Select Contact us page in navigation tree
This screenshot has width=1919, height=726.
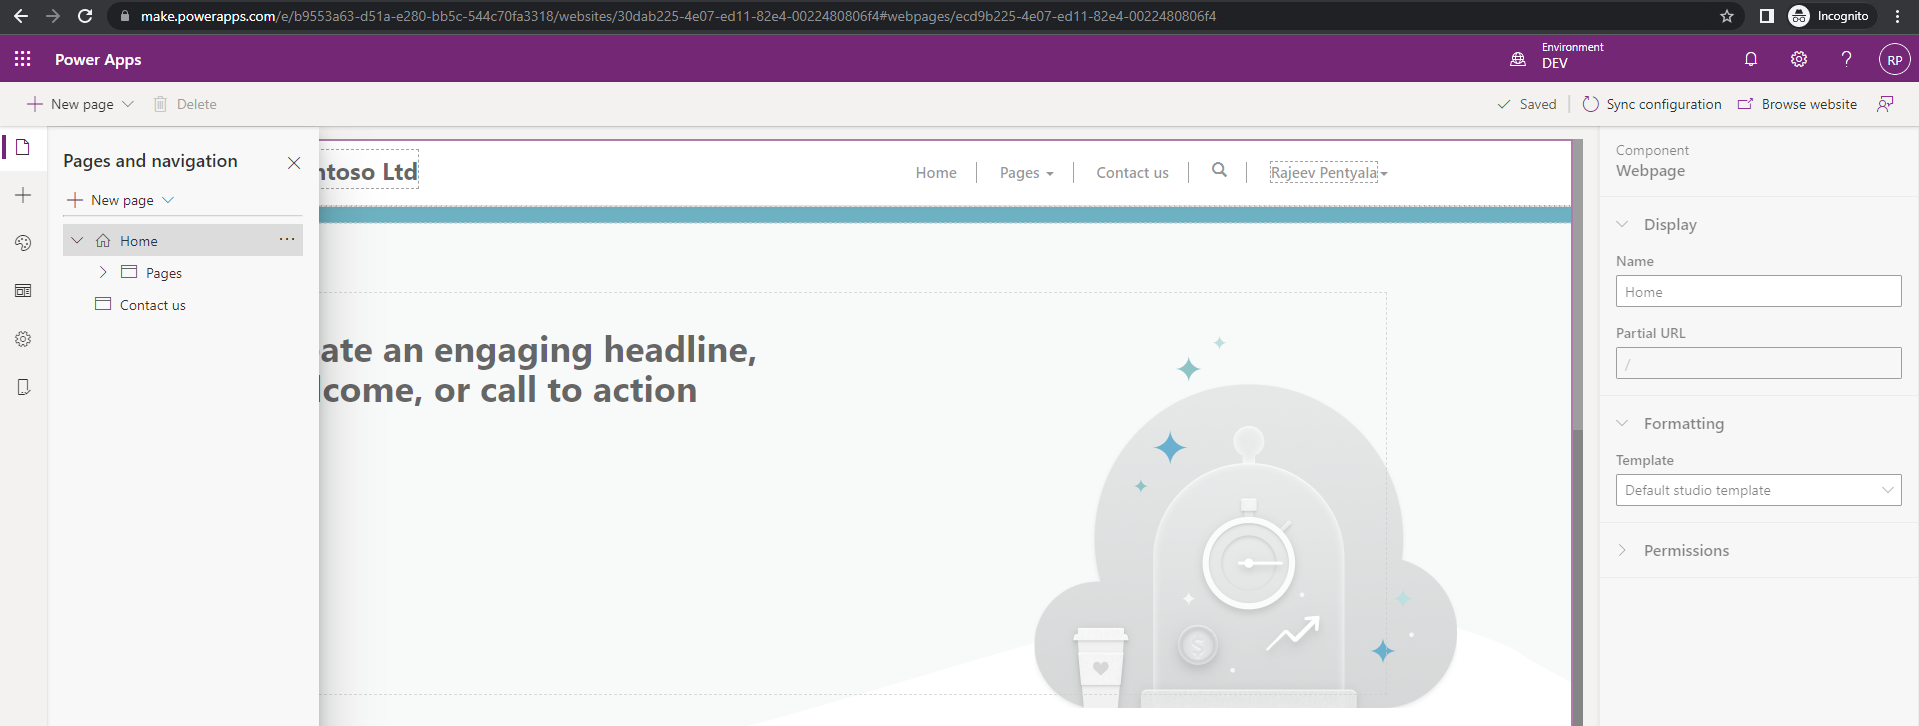pyautogui.click(x=152, y=305)
